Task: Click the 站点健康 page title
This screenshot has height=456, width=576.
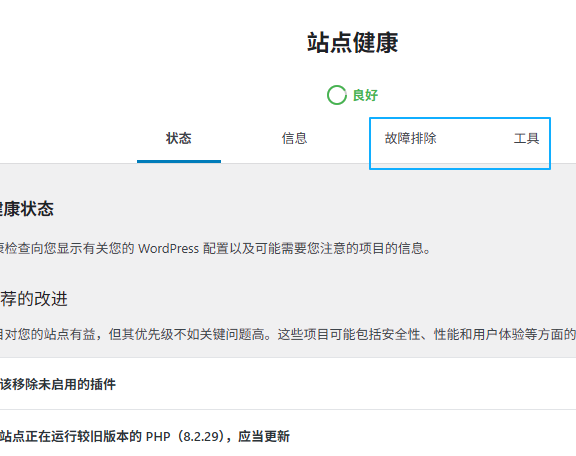Action: 353,43
